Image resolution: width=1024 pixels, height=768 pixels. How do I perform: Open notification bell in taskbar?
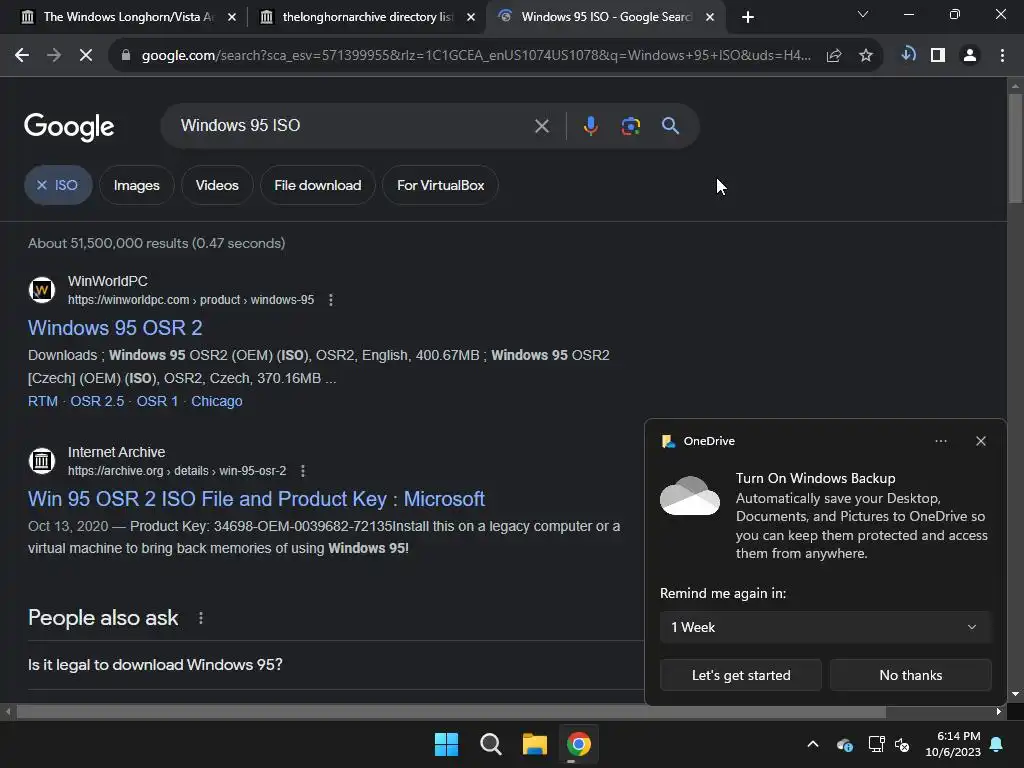(x=996, y=744)
